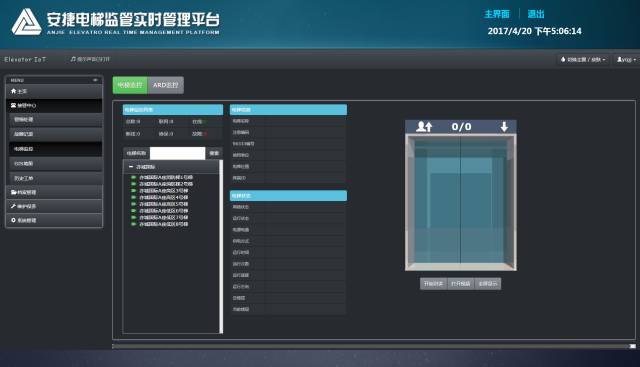Select the green 电梯监控 tab
Image resolution: width=640 pixels, height=367 pixels.
point(130,85)
